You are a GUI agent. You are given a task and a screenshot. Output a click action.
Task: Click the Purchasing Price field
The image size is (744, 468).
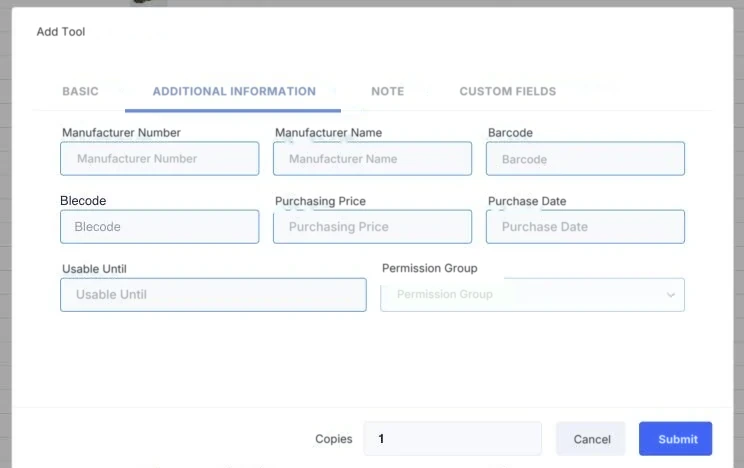pyautogui.click(x=372, y=227)
